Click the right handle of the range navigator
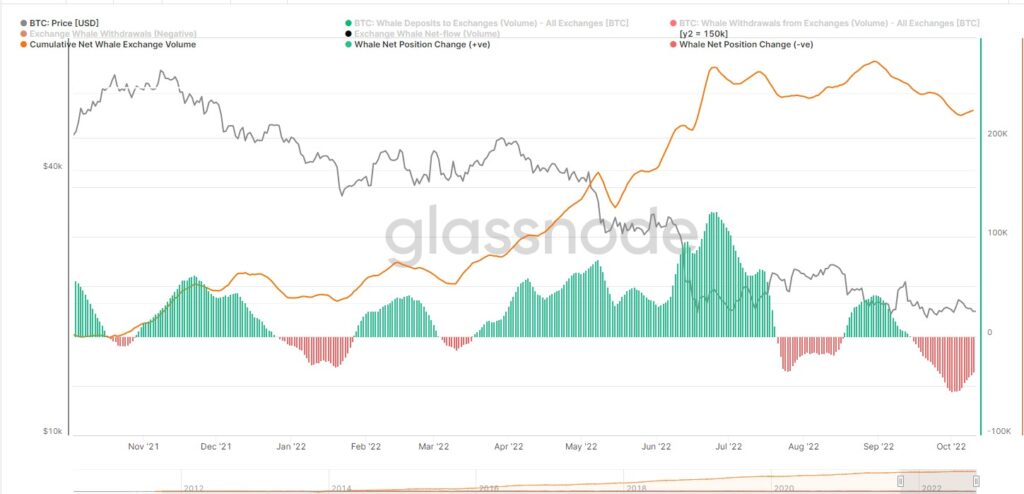The width and height of the screenshot is (1024, 494). pos(970,481)
